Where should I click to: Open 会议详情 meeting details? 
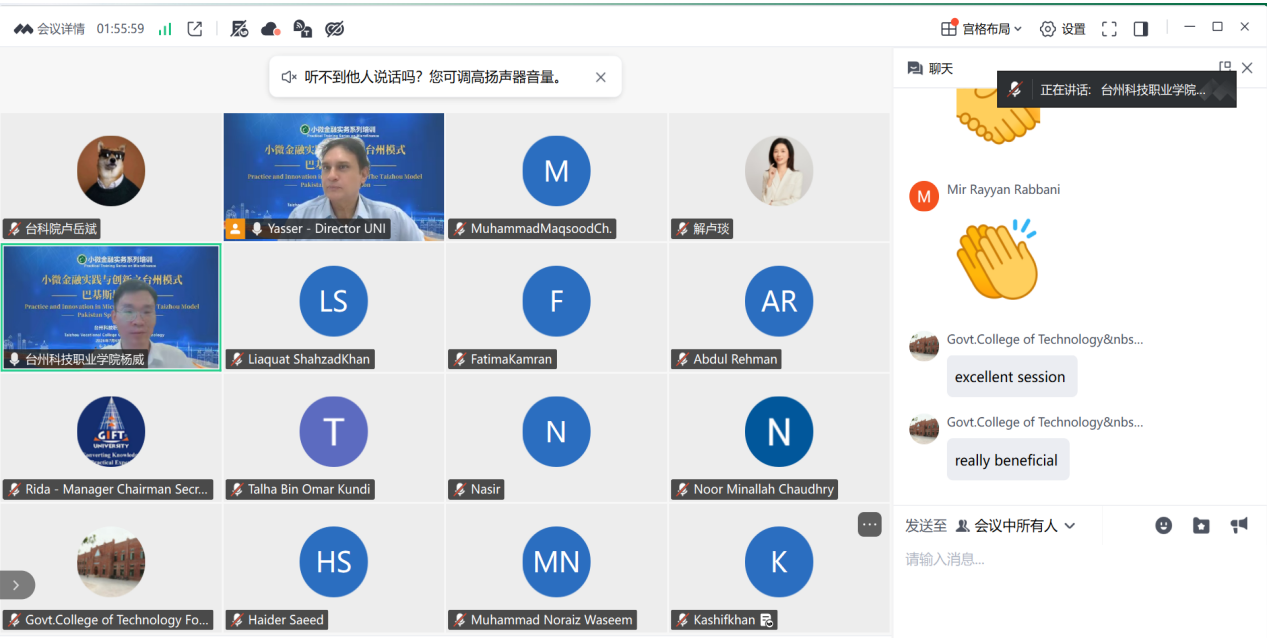tap(49, 29)
